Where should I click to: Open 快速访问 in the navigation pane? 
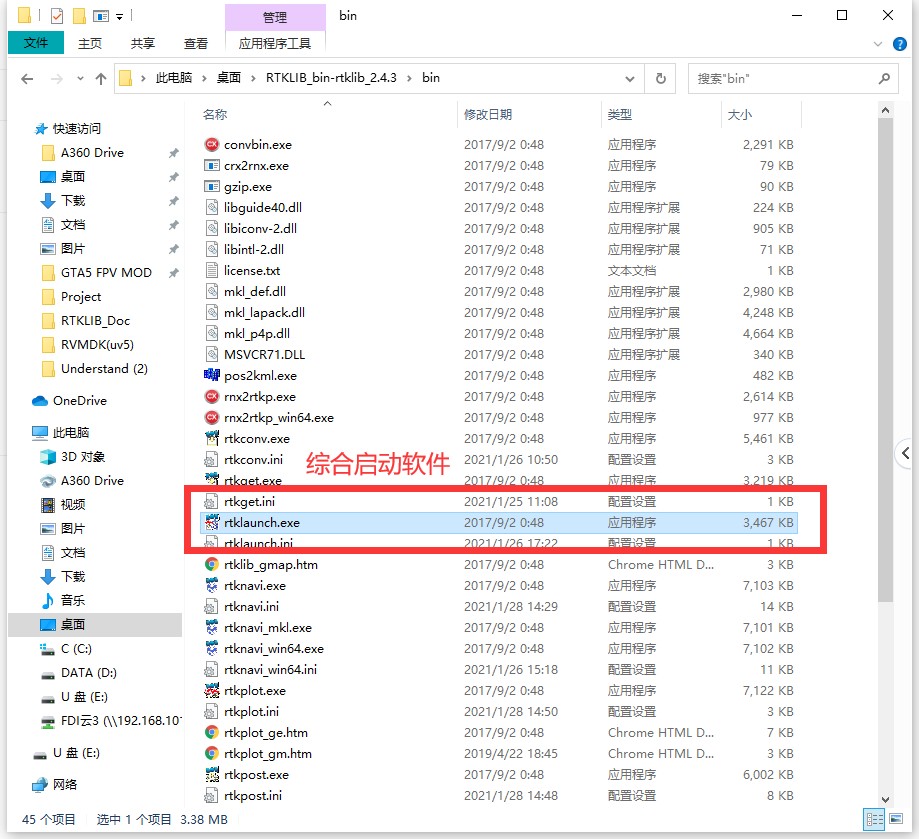point(77,128)
